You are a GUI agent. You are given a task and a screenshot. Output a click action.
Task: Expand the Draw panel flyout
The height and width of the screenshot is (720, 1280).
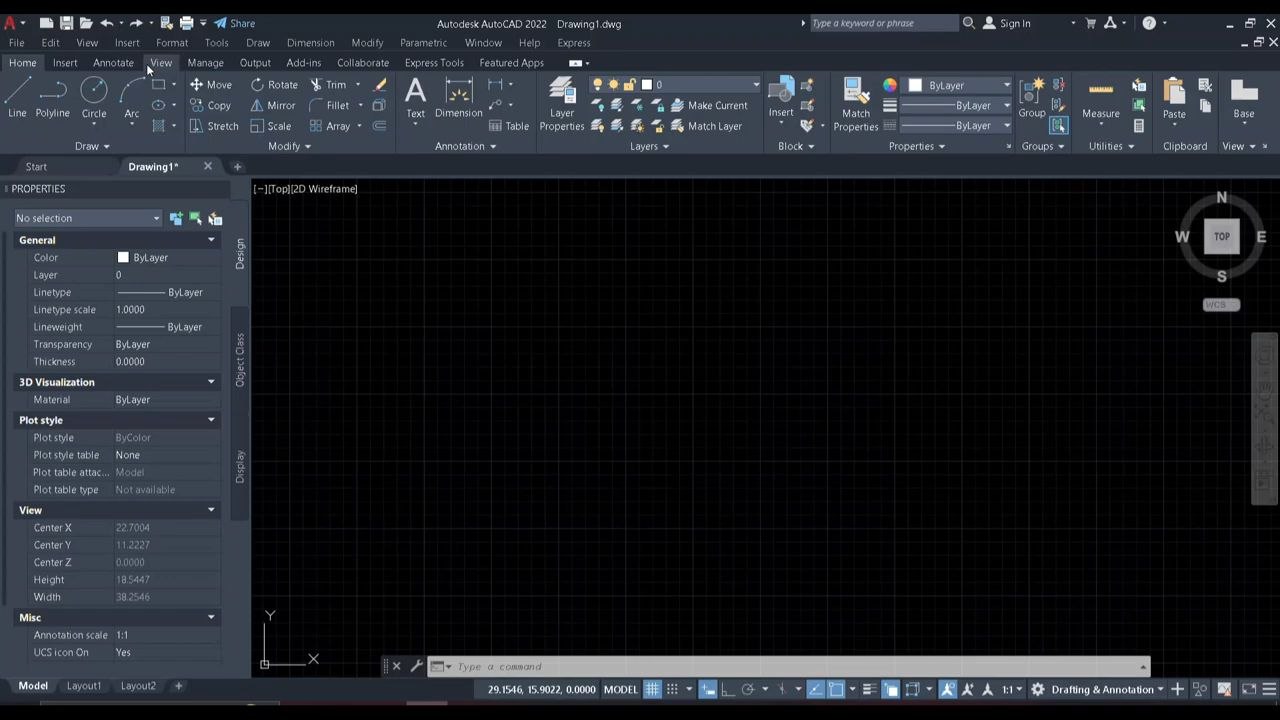92,146
